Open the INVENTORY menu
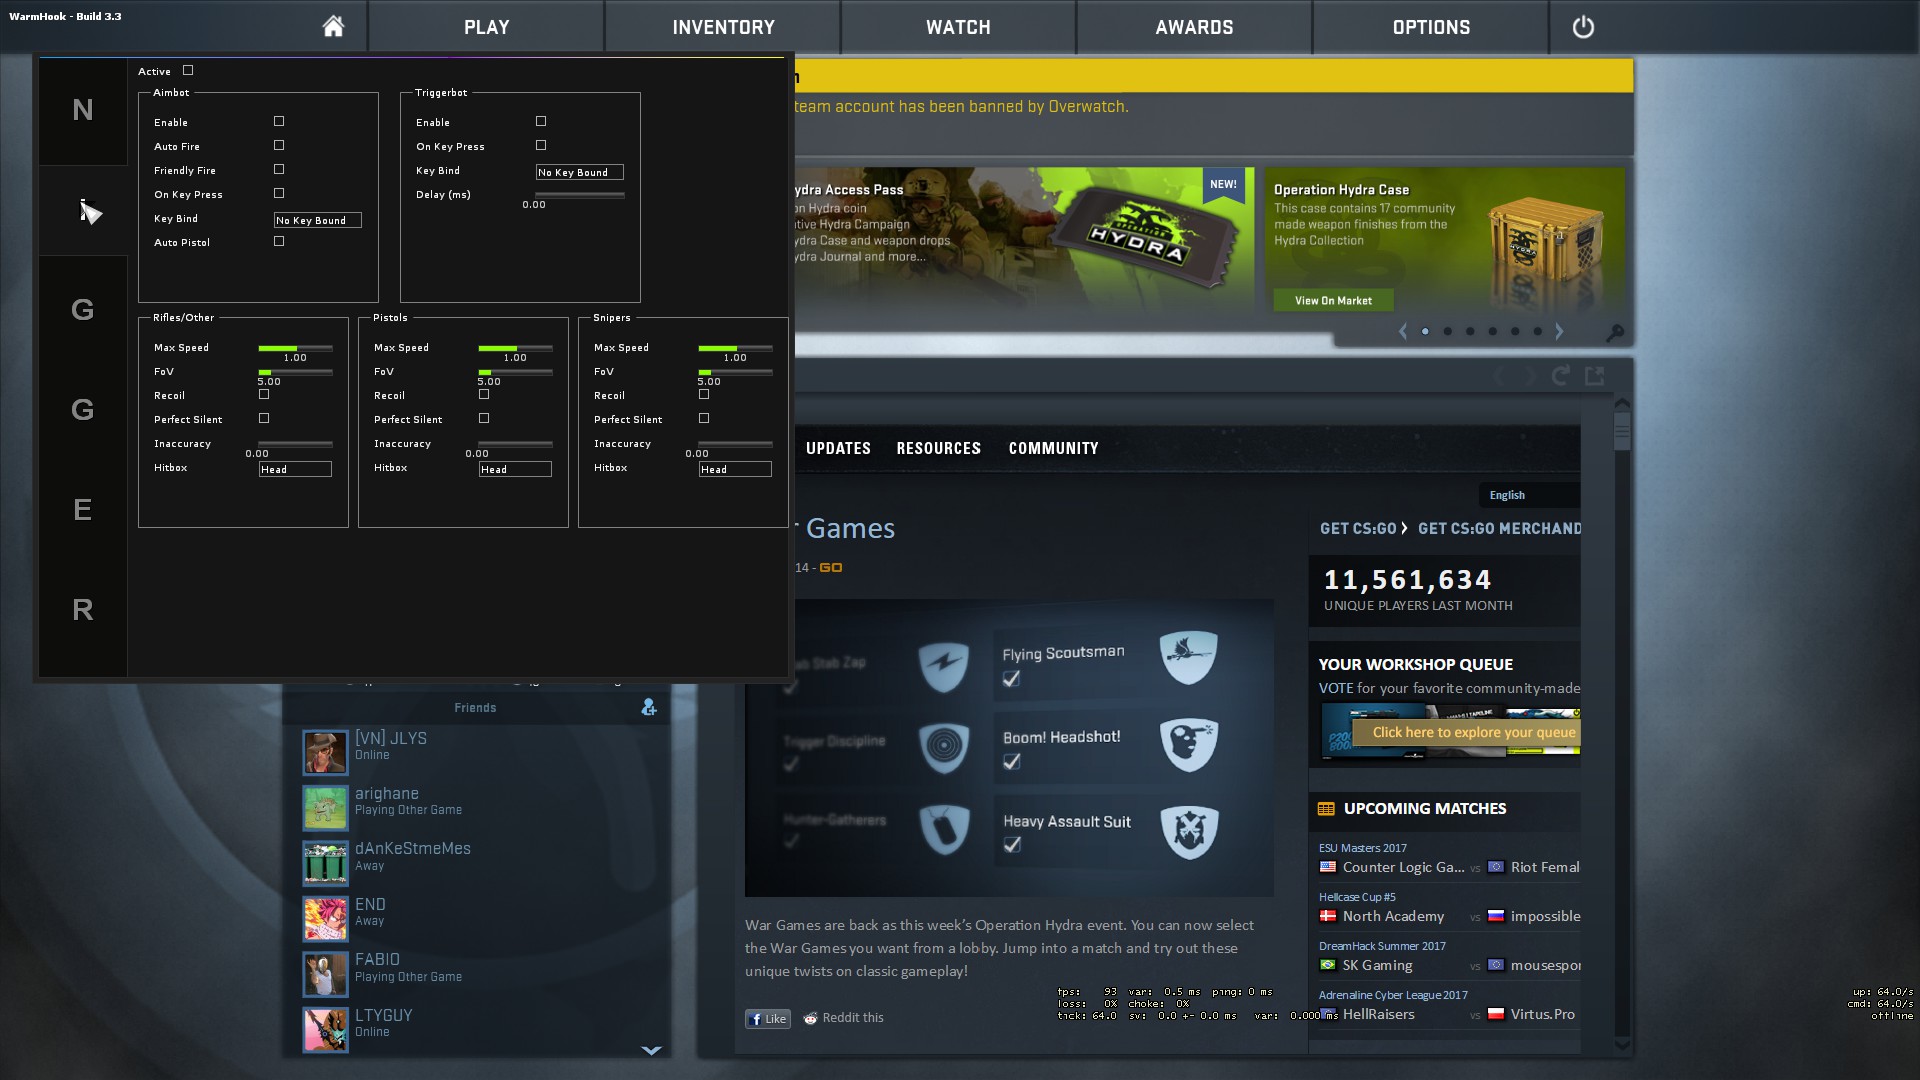The width and height of the screenshot is (1920, 1080). click(724, 27)
